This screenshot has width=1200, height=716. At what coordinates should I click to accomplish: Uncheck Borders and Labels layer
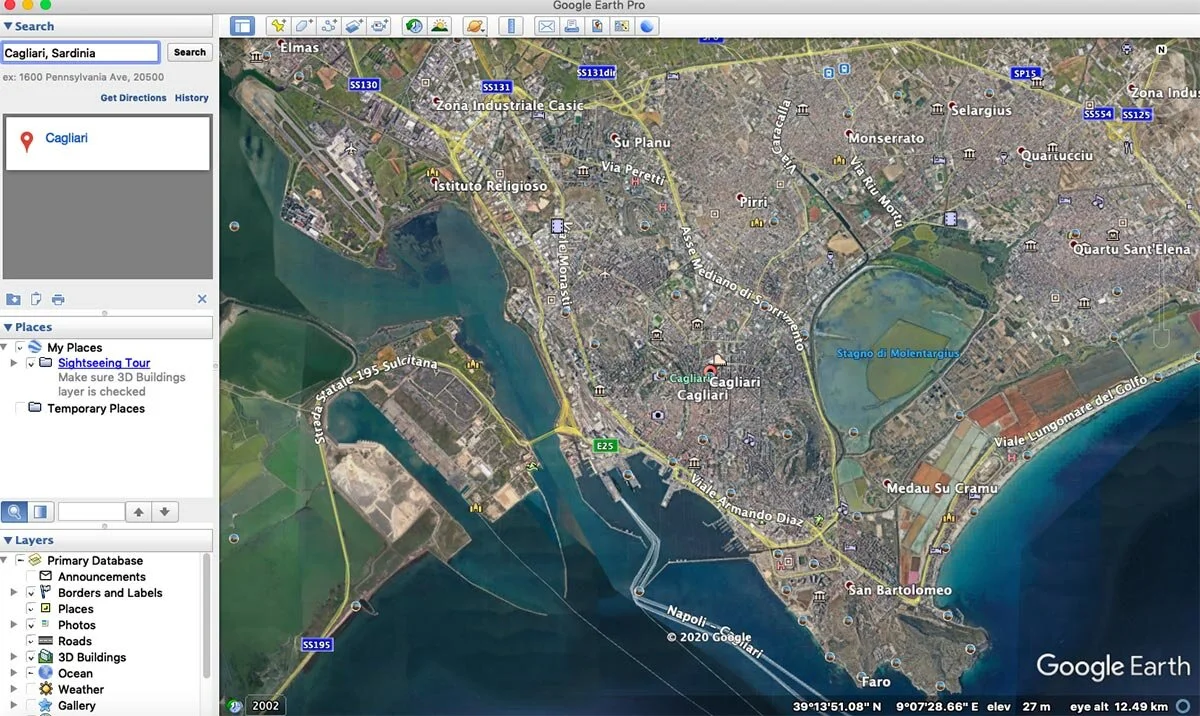[31, 592]
